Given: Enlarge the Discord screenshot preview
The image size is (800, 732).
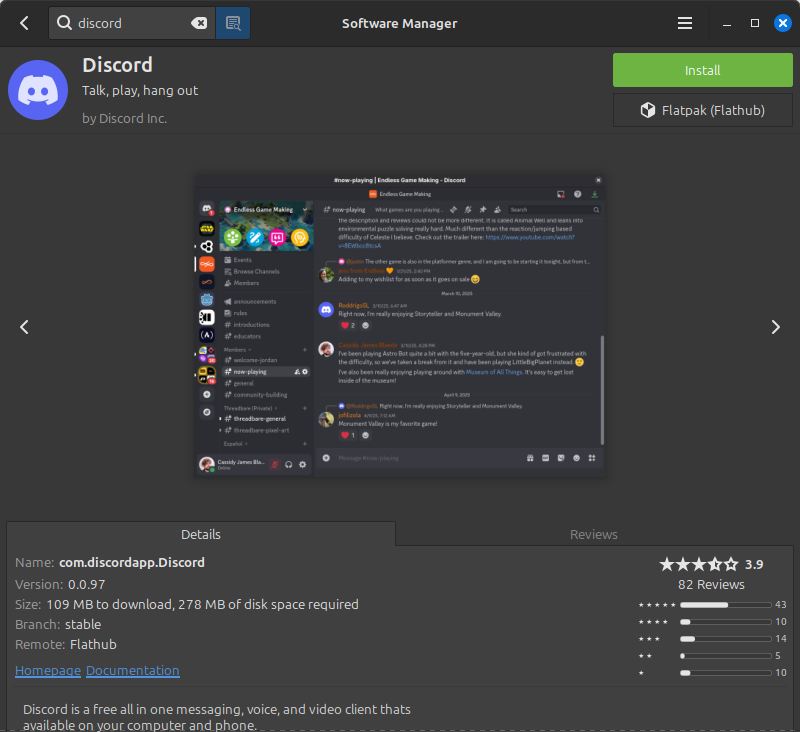Looking at the screenshot, I should click(401, 326).
